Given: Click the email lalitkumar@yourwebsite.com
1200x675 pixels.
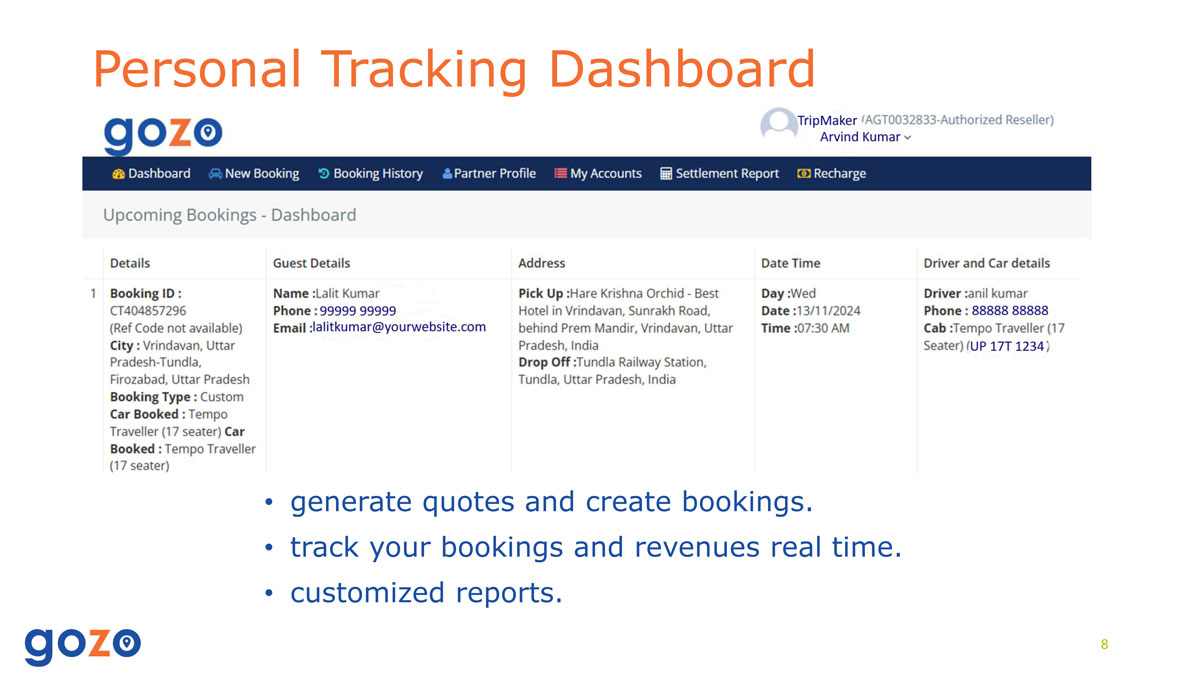Looking at the screenshot, I should coord(399,327).
